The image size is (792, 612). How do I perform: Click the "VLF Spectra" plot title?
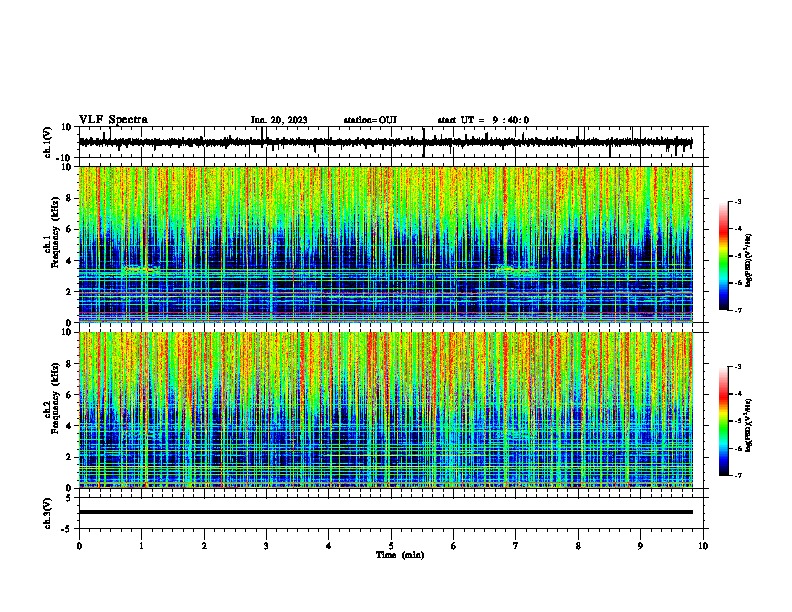(x=113, y=120)
